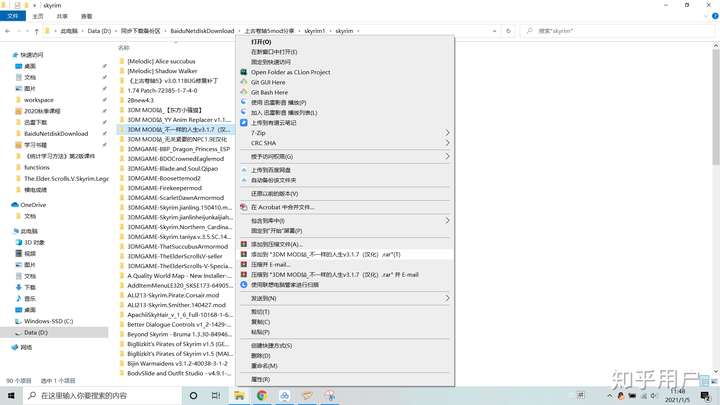Open File Explorer from the taskbar

[239, 395]
